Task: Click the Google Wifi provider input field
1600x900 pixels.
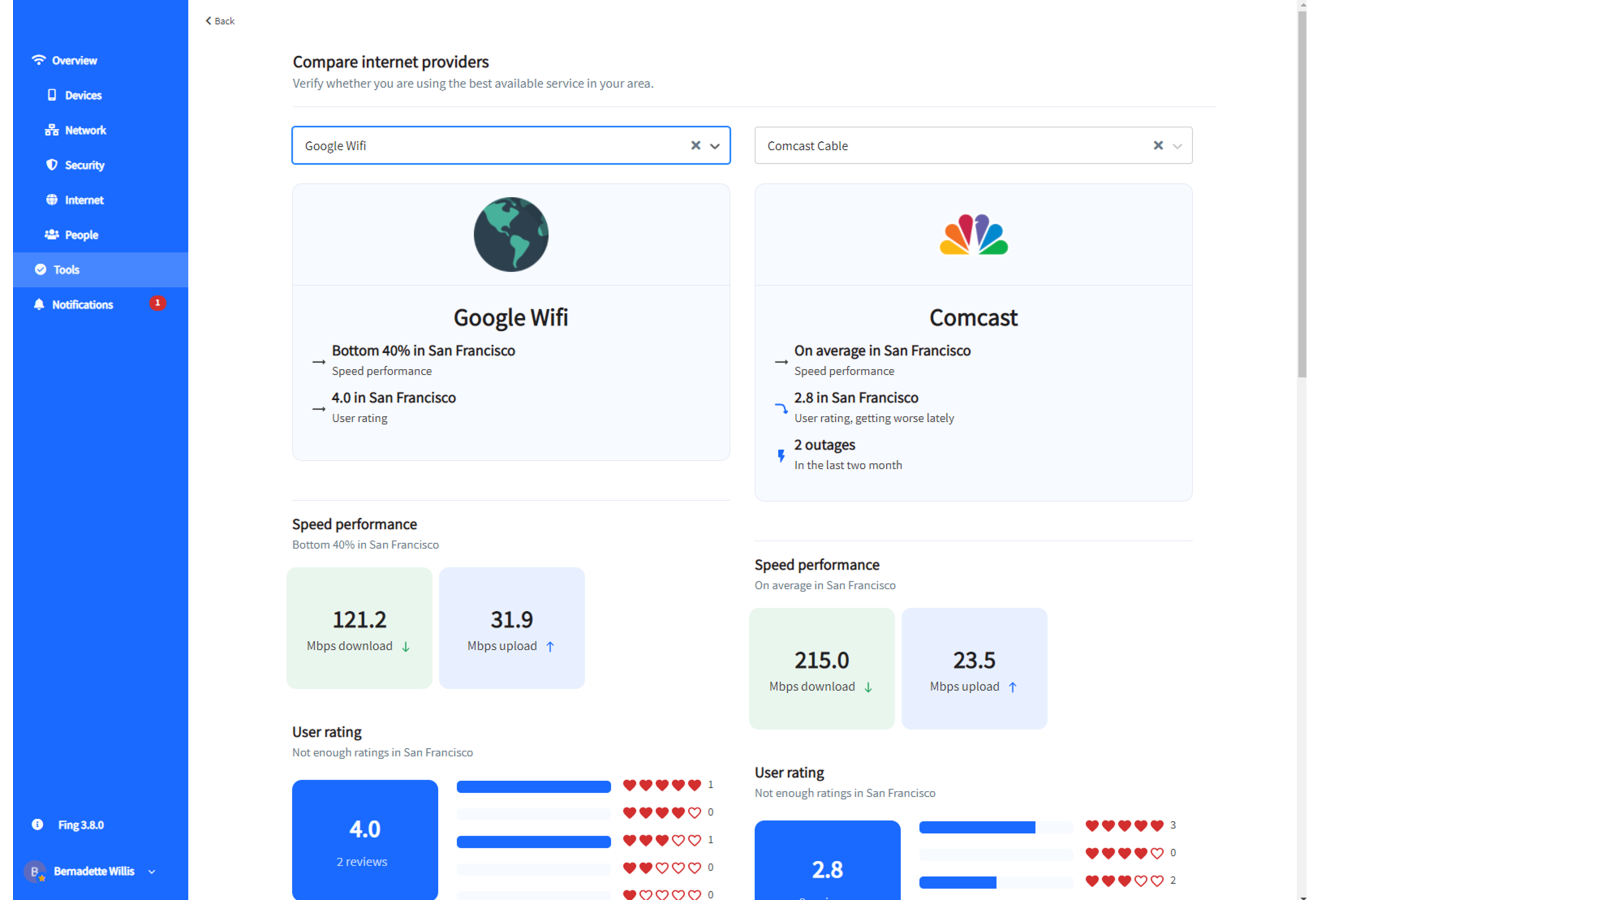Action: click(511, 146)
